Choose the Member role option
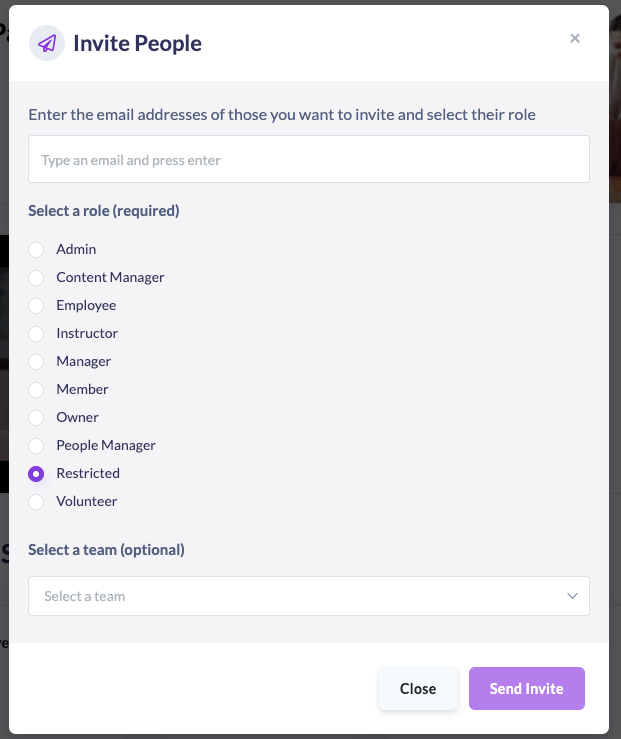Viewport: 621px width, 739px height. 36,389
